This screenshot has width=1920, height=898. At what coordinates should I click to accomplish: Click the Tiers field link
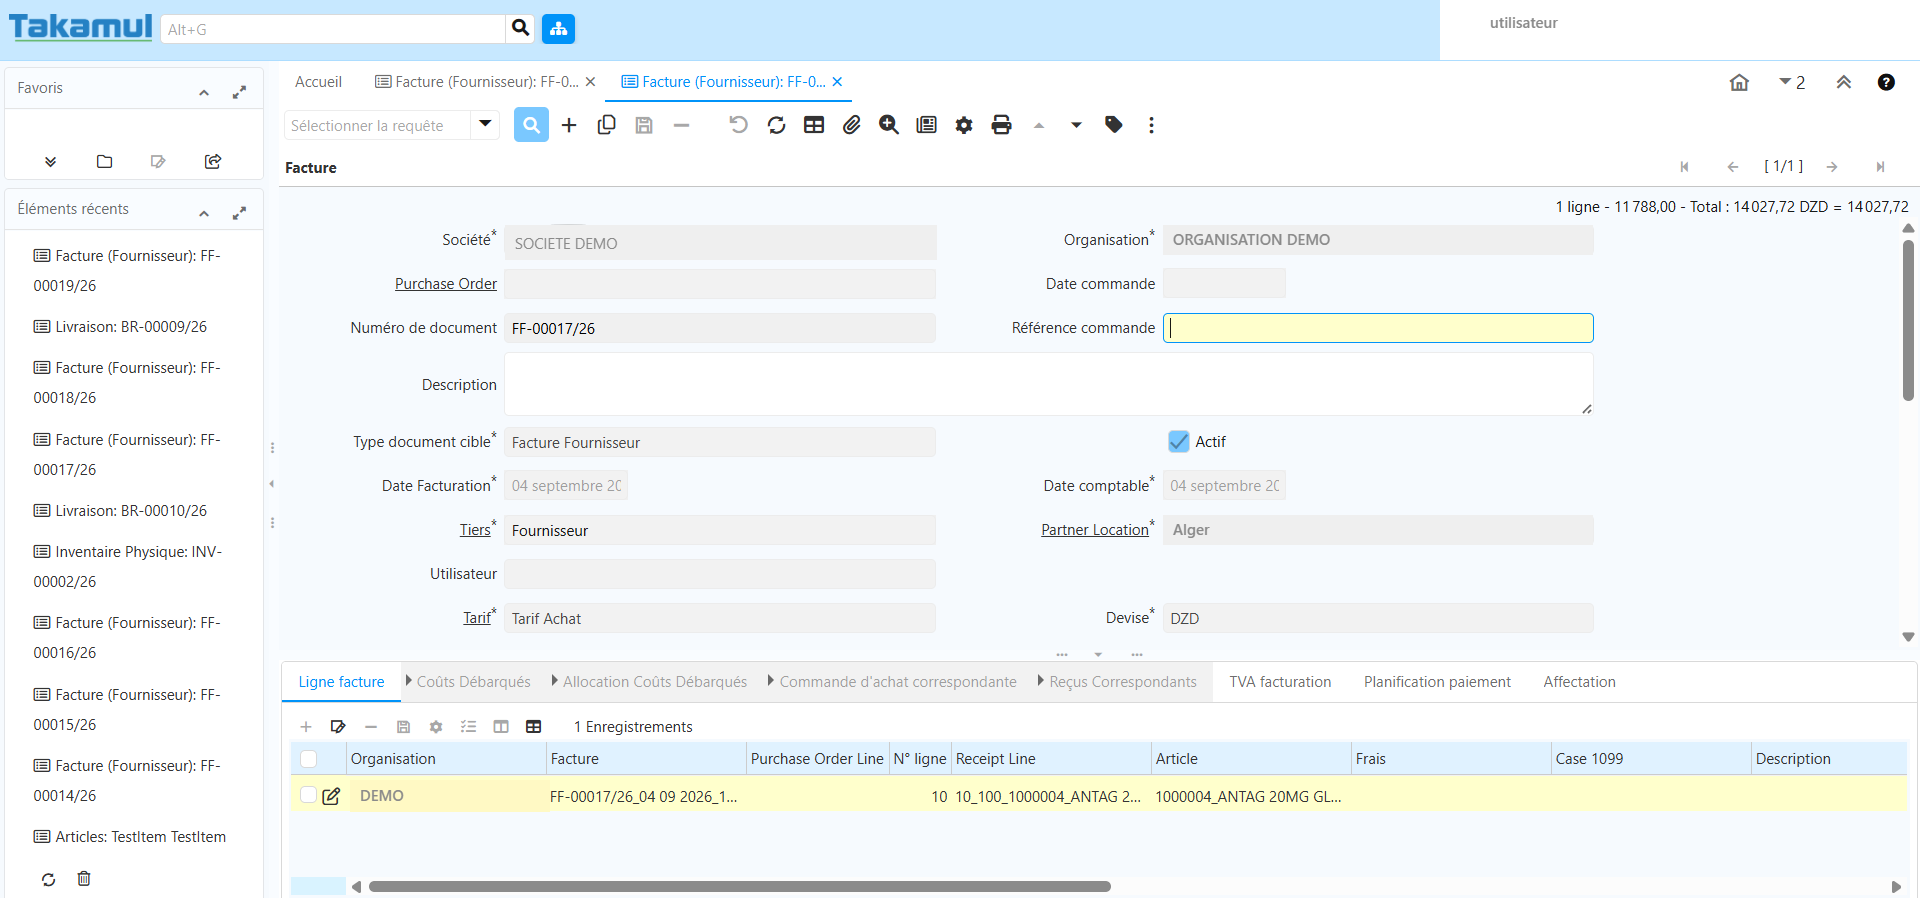tap(475, 530)
